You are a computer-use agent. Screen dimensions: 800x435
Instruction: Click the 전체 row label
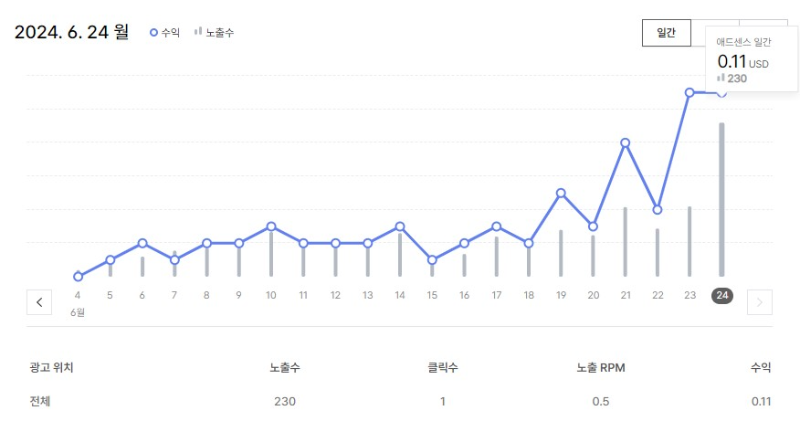[x=40, y=401]
